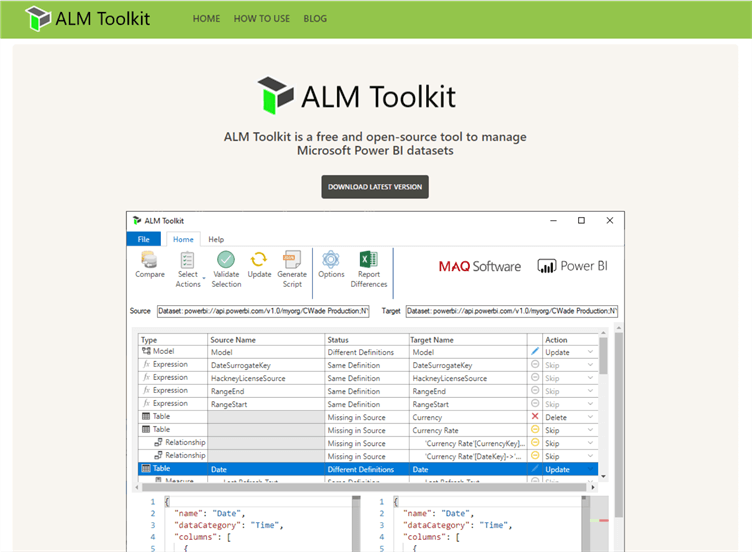Click the source JSON pane scrollbar
This screenshot has height=552, width=752.
click(x=356, y=524)
